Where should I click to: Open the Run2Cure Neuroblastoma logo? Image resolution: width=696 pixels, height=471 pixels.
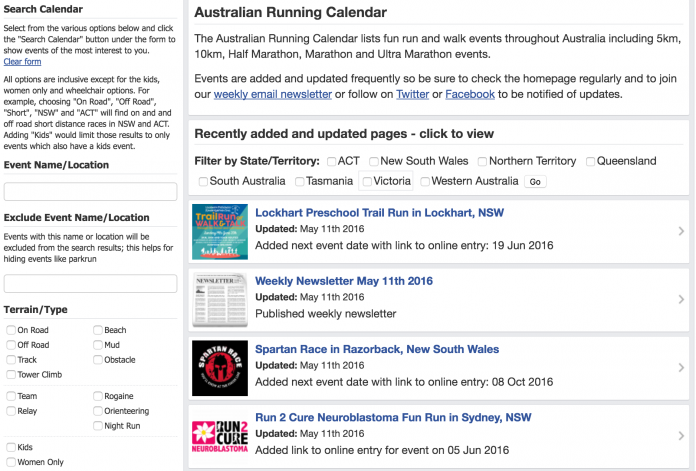point(220,436)
